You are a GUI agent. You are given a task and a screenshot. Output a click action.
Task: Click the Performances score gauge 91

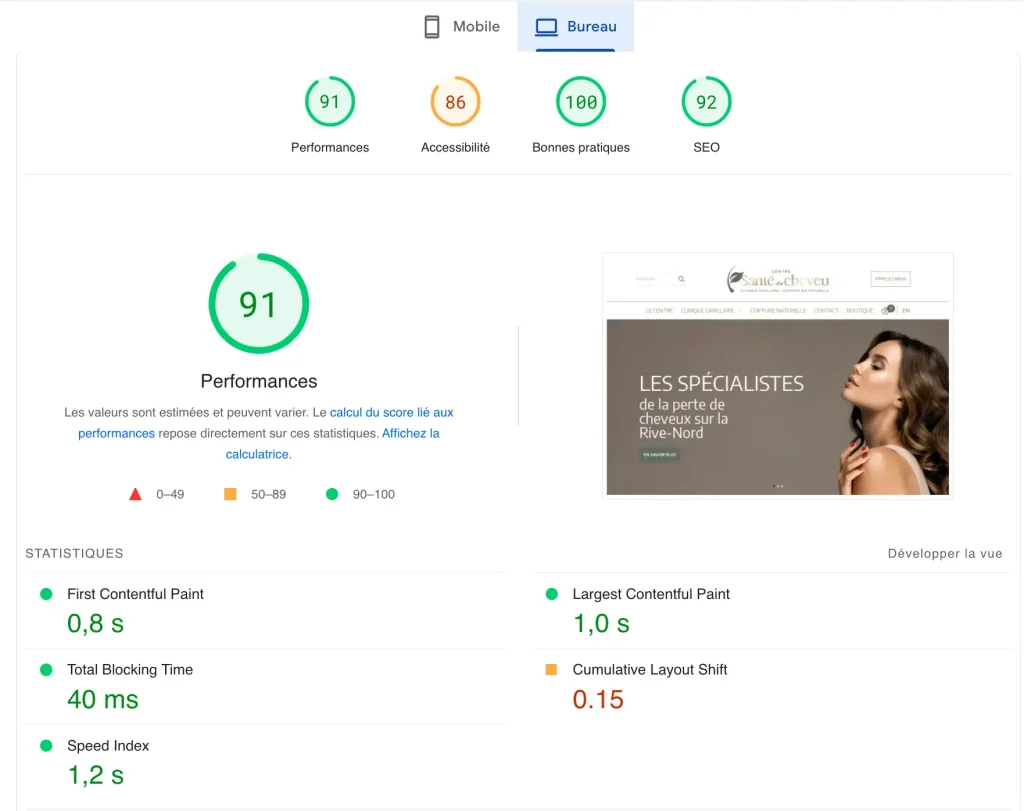(329, 102)
